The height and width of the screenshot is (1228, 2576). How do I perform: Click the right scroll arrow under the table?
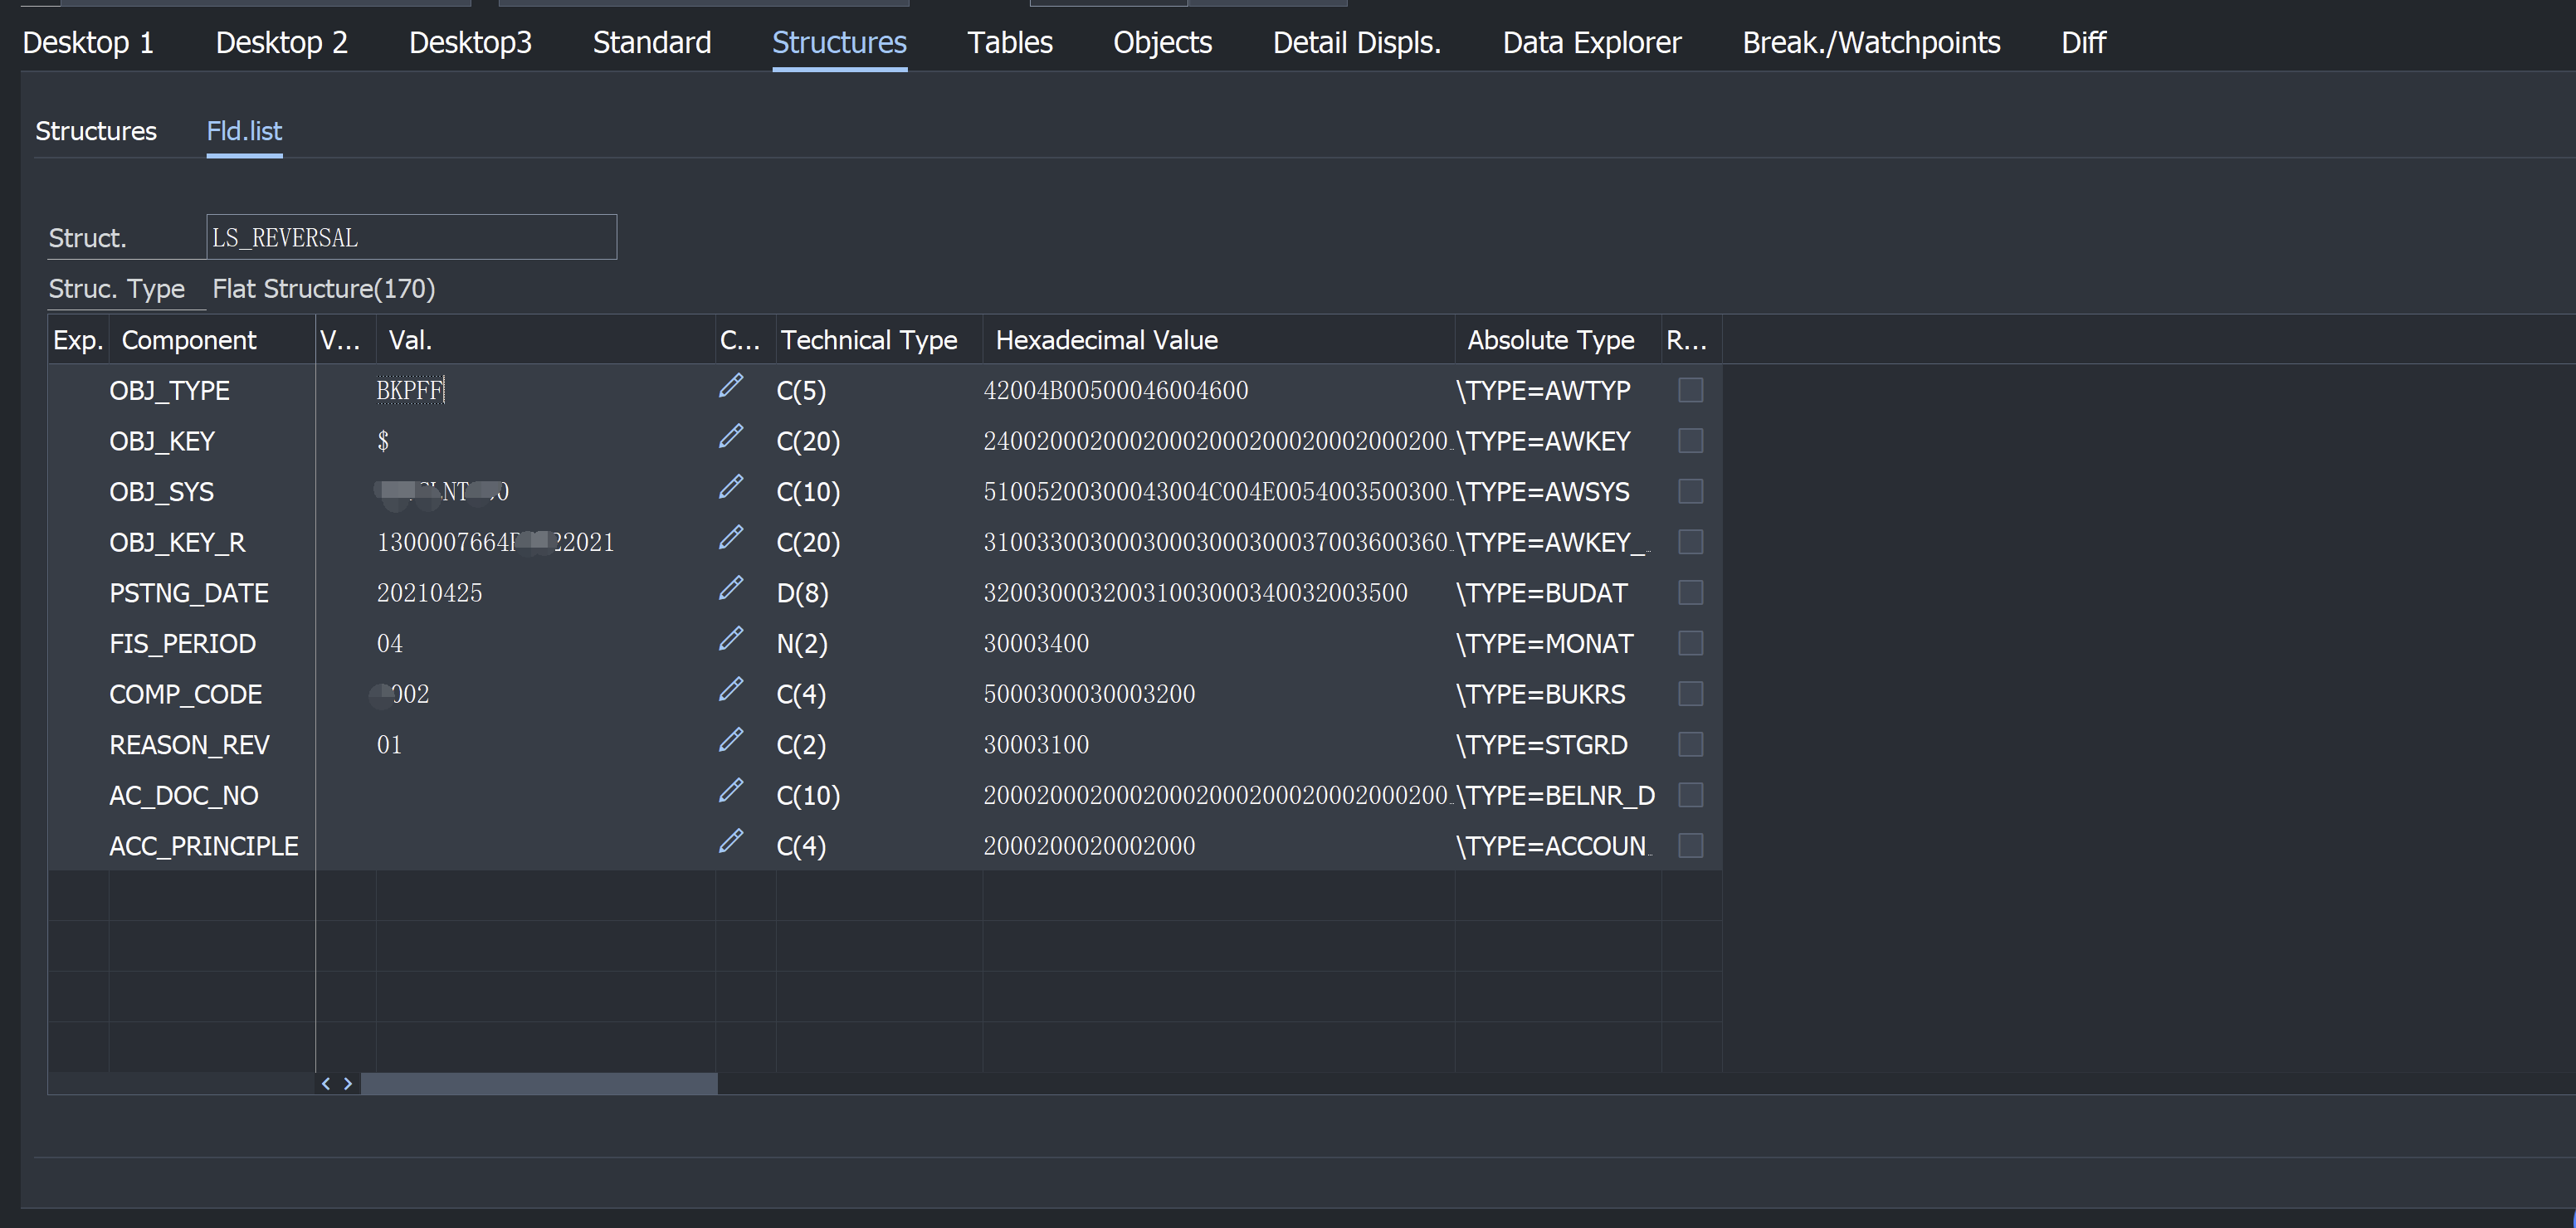[x=348, y=1083]
